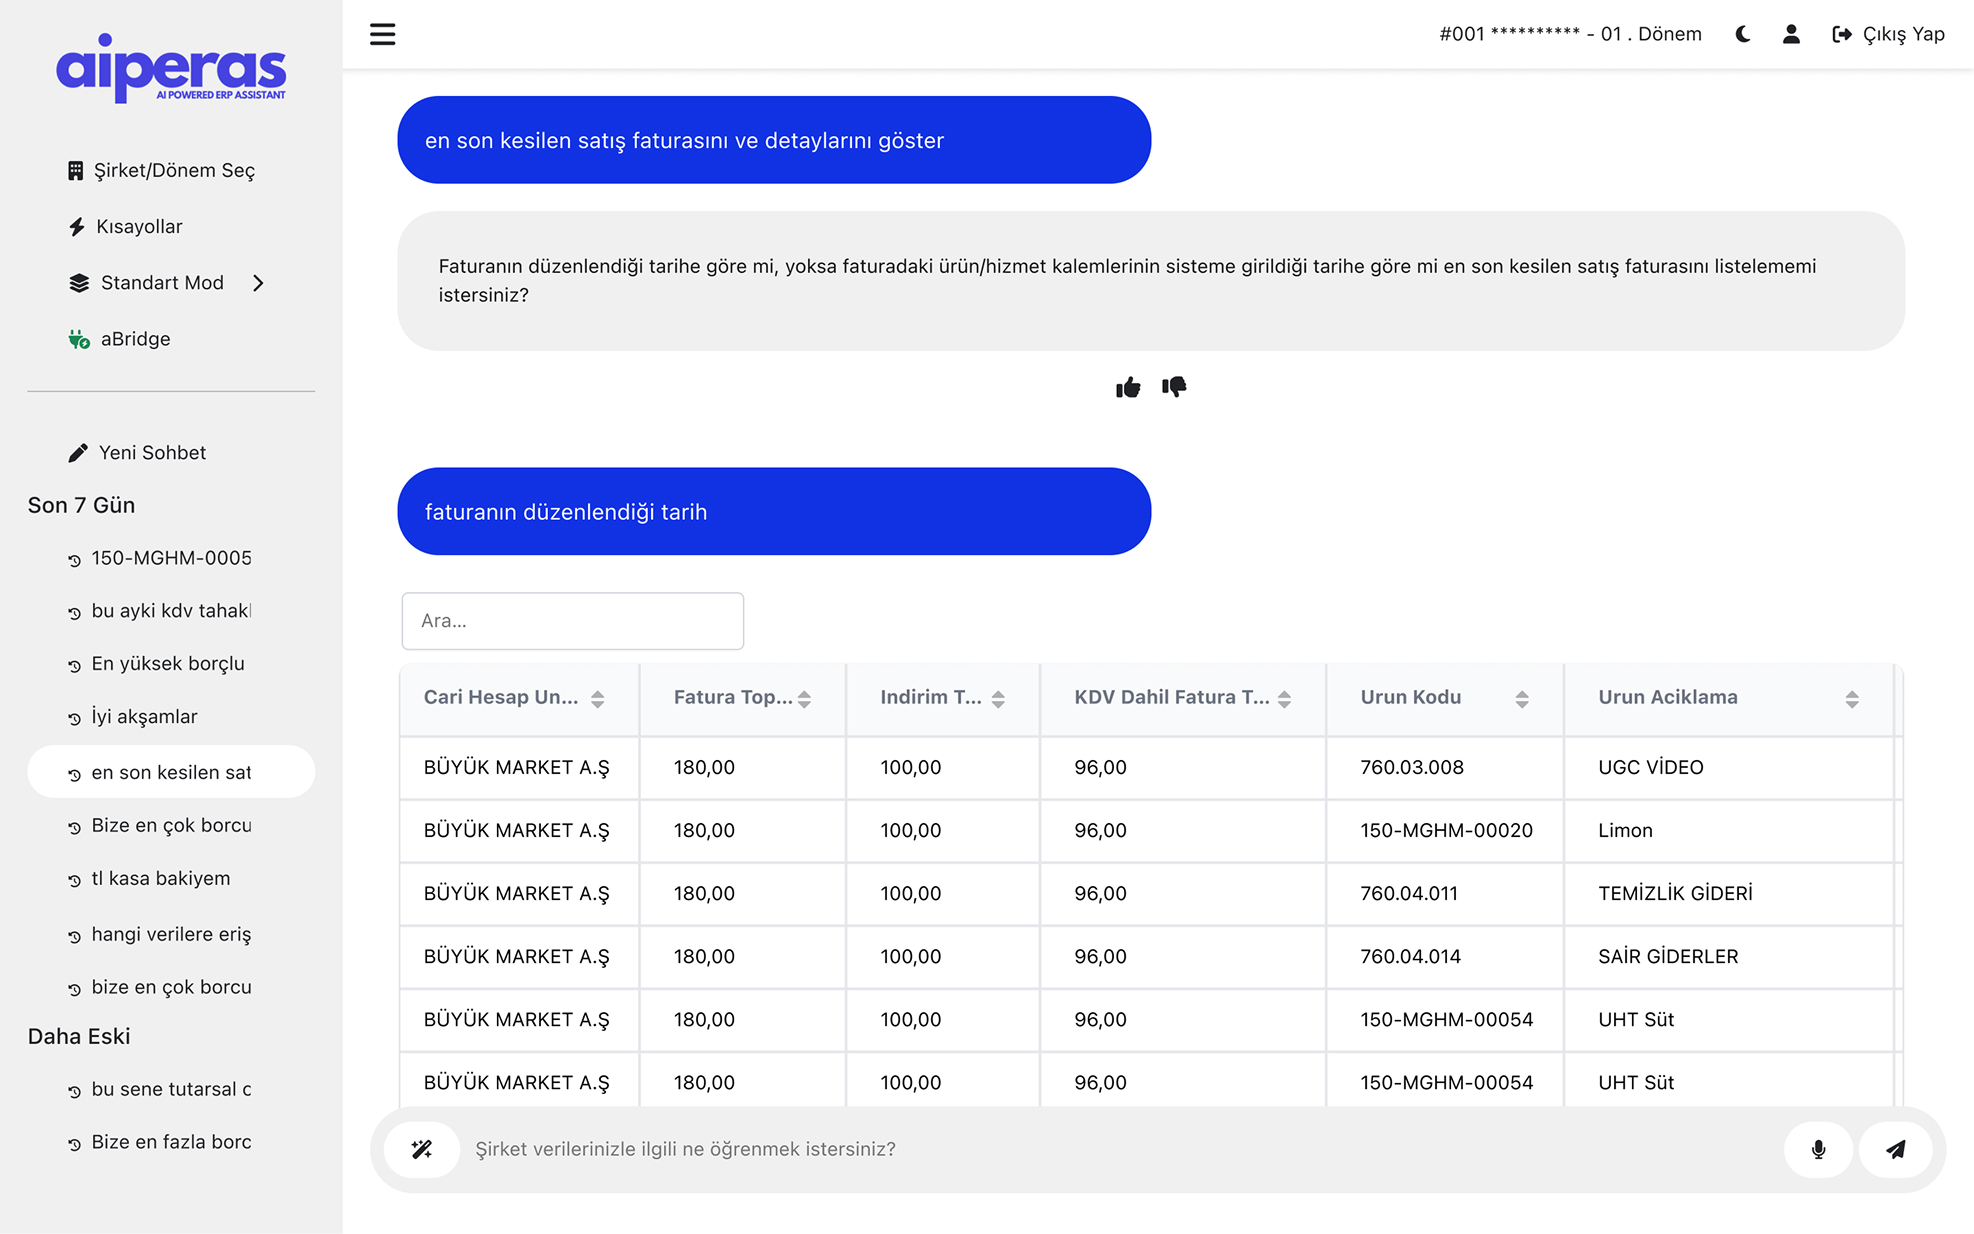Open the user profile icon
The image size is (1974, 1234).
coord(1791,34)
